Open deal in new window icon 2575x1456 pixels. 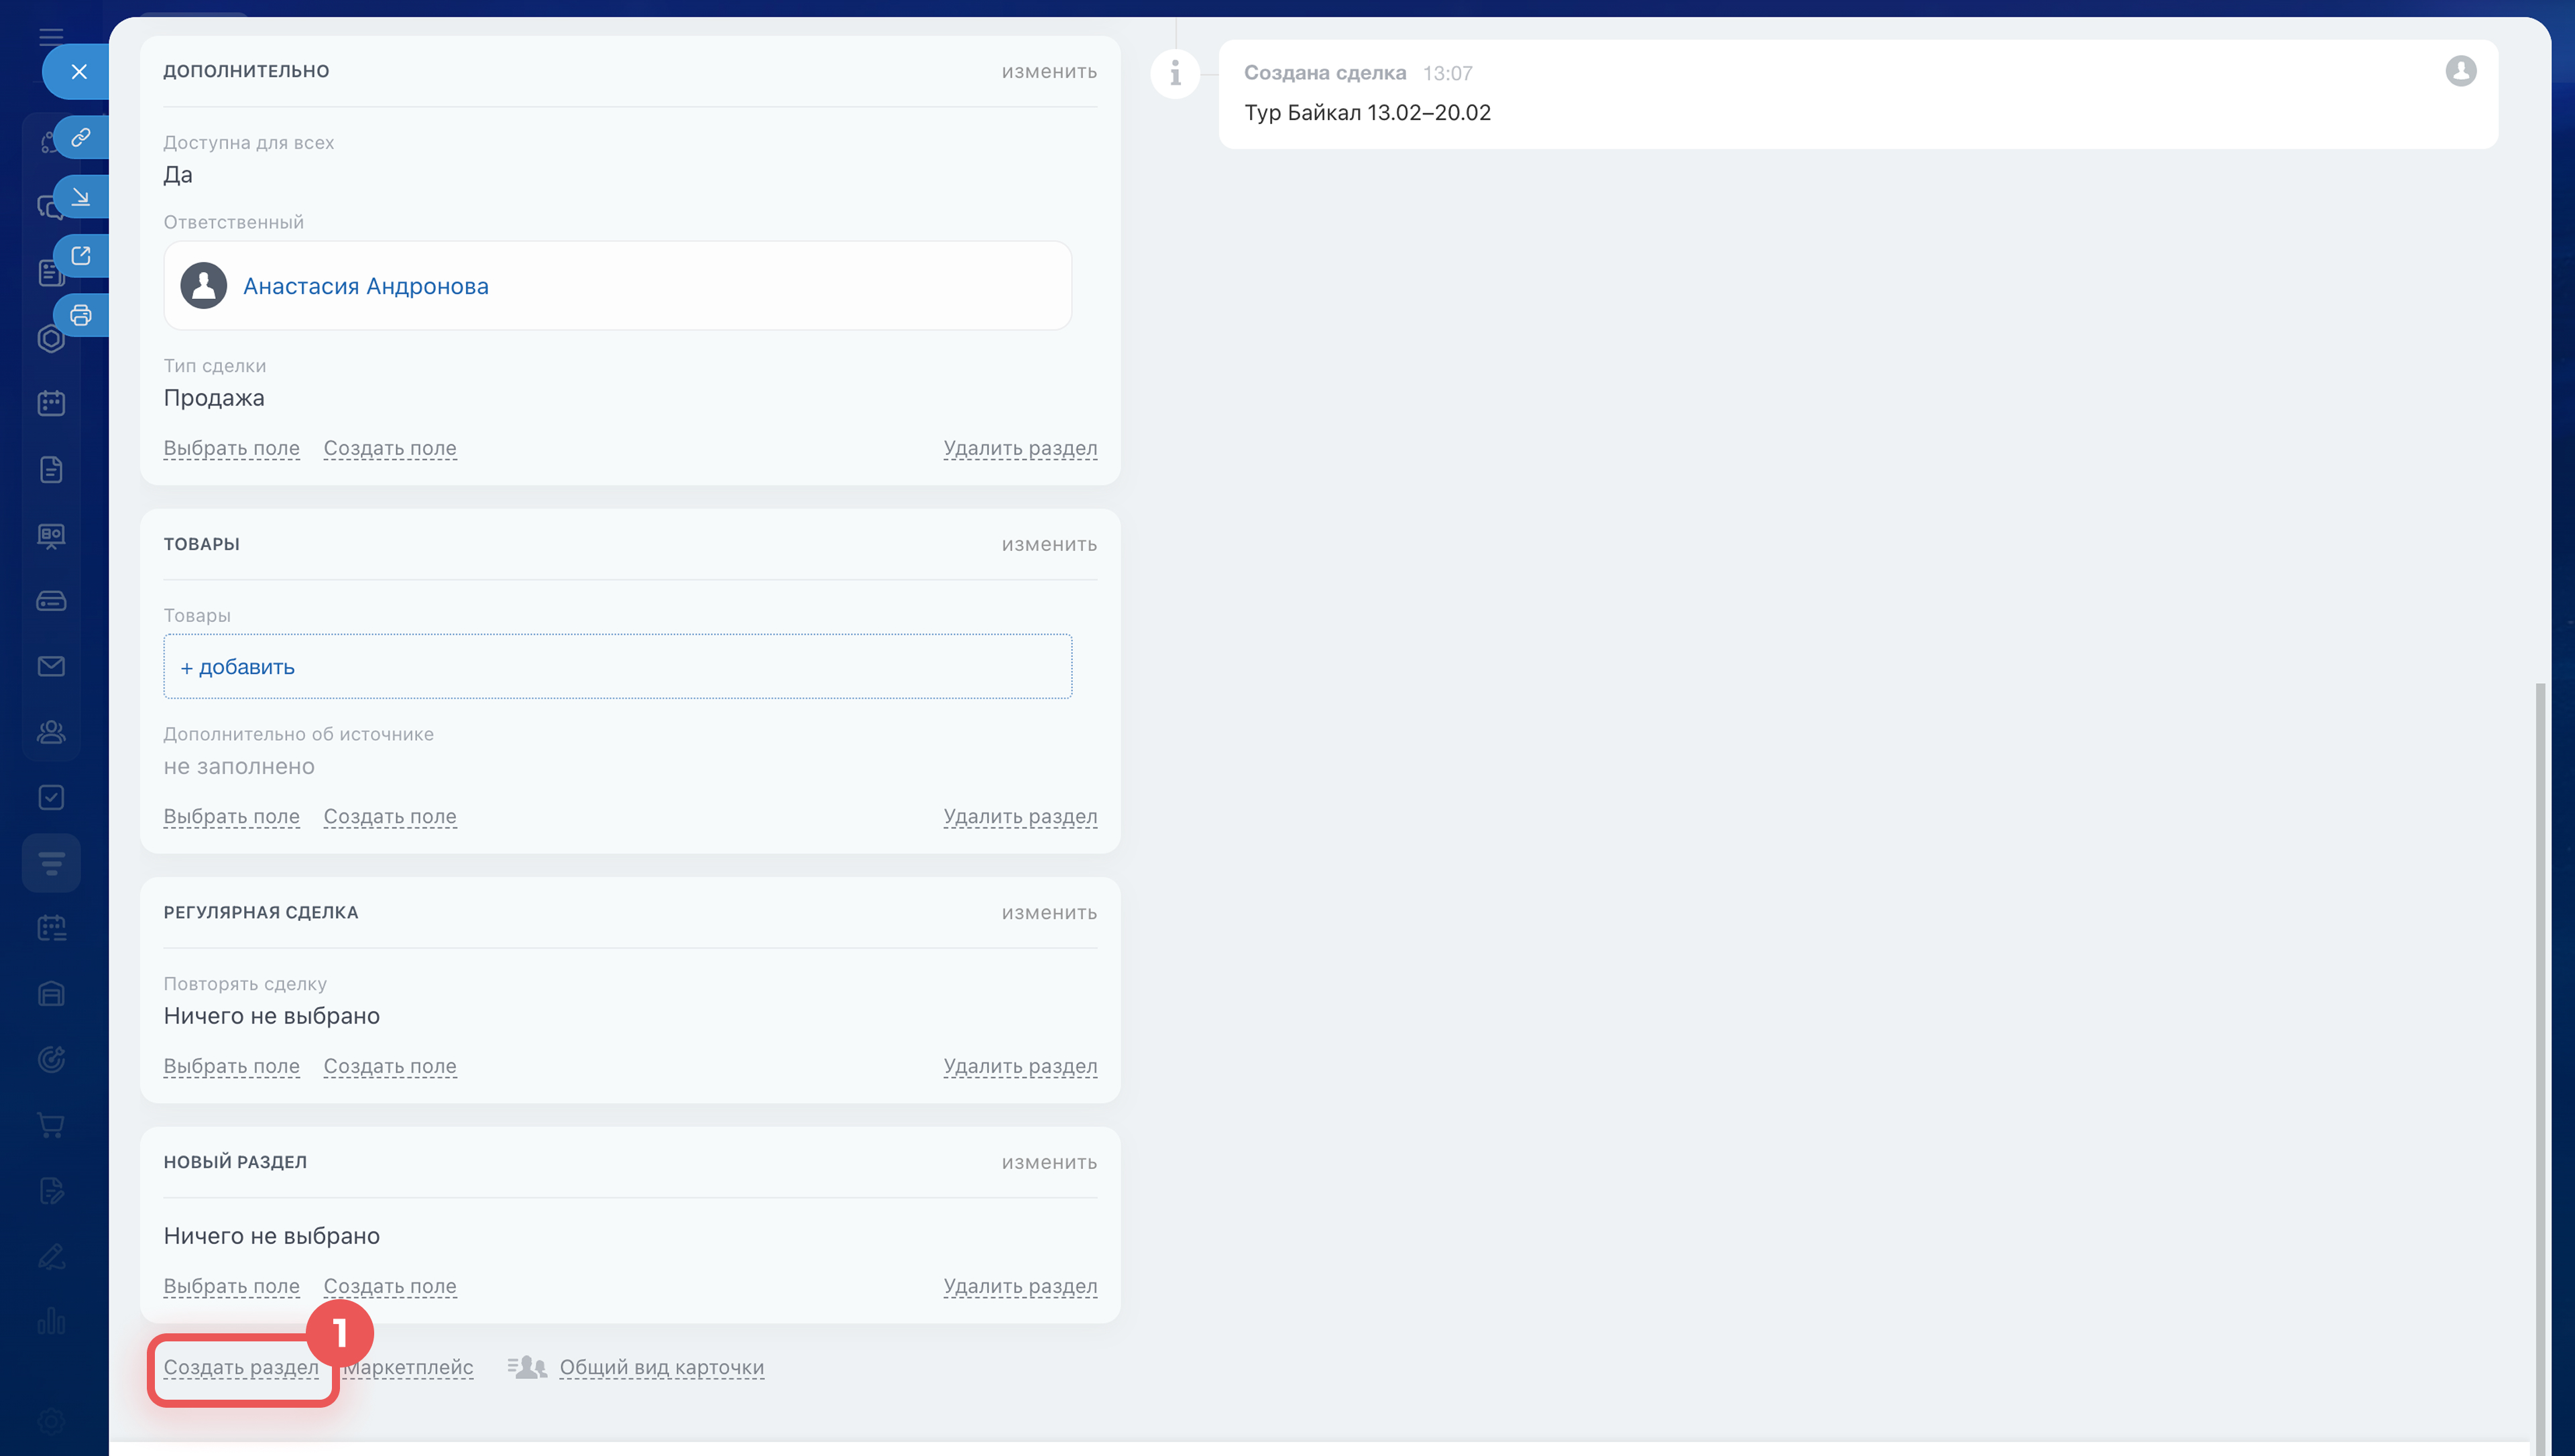tap(81, 256)
